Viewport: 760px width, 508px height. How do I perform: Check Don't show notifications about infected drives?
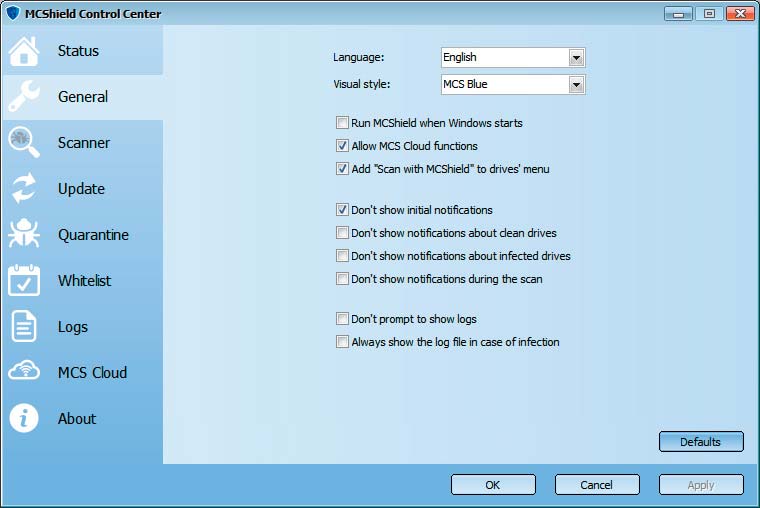[x=342, y=255]
